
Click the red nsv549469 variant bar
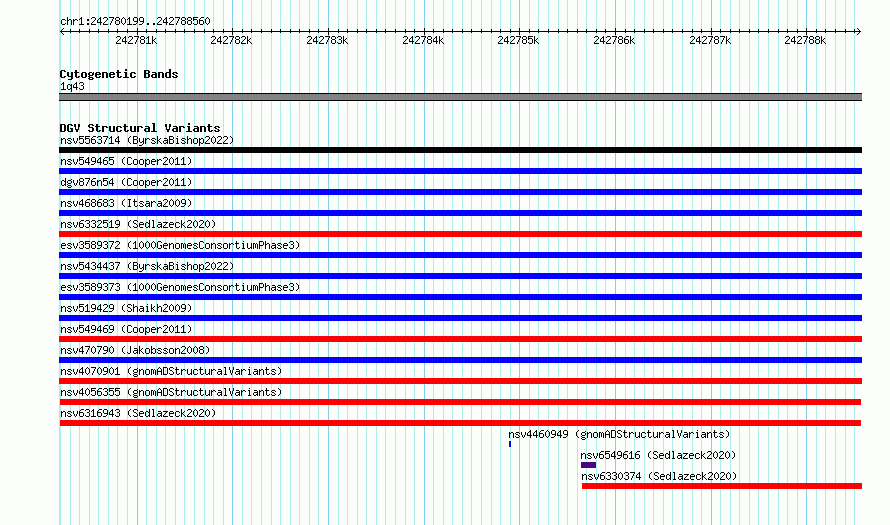460,339
